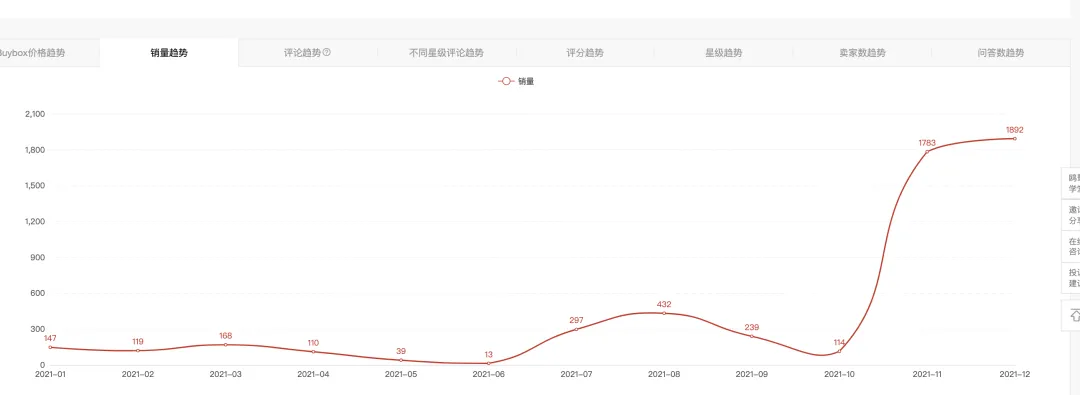The image size is (1080, 395).
Task: Click the 2021-03 x-axis label
Action: tap(225, 375)
